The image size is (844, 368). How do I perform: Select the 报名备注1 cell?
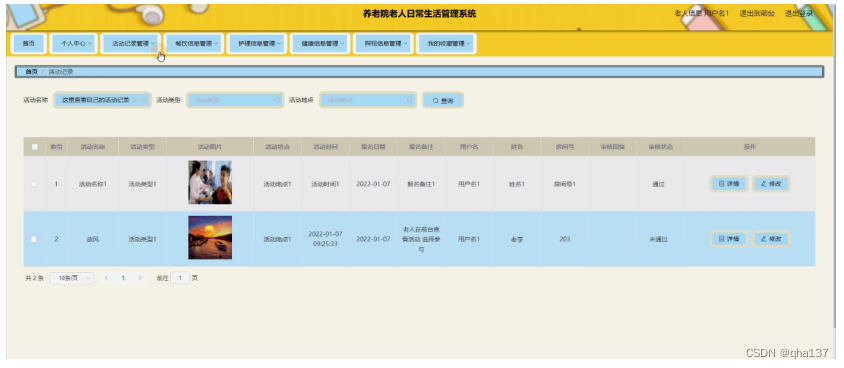pyautogui.click(x=421, y=184)
